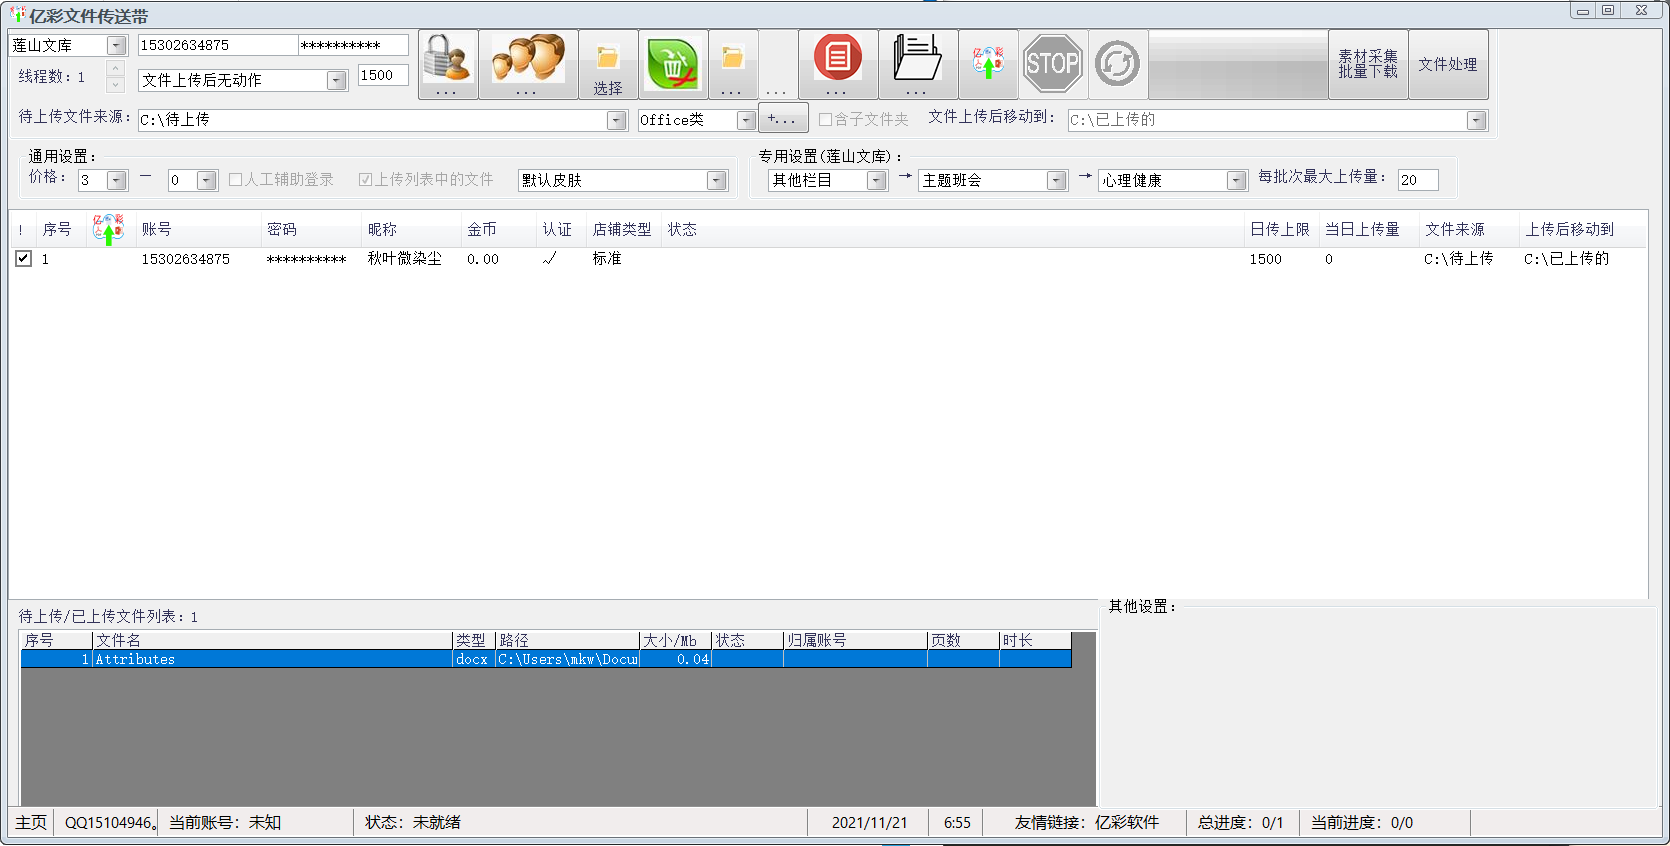Open the 心理健康 dropdown

coord(1237,180)
